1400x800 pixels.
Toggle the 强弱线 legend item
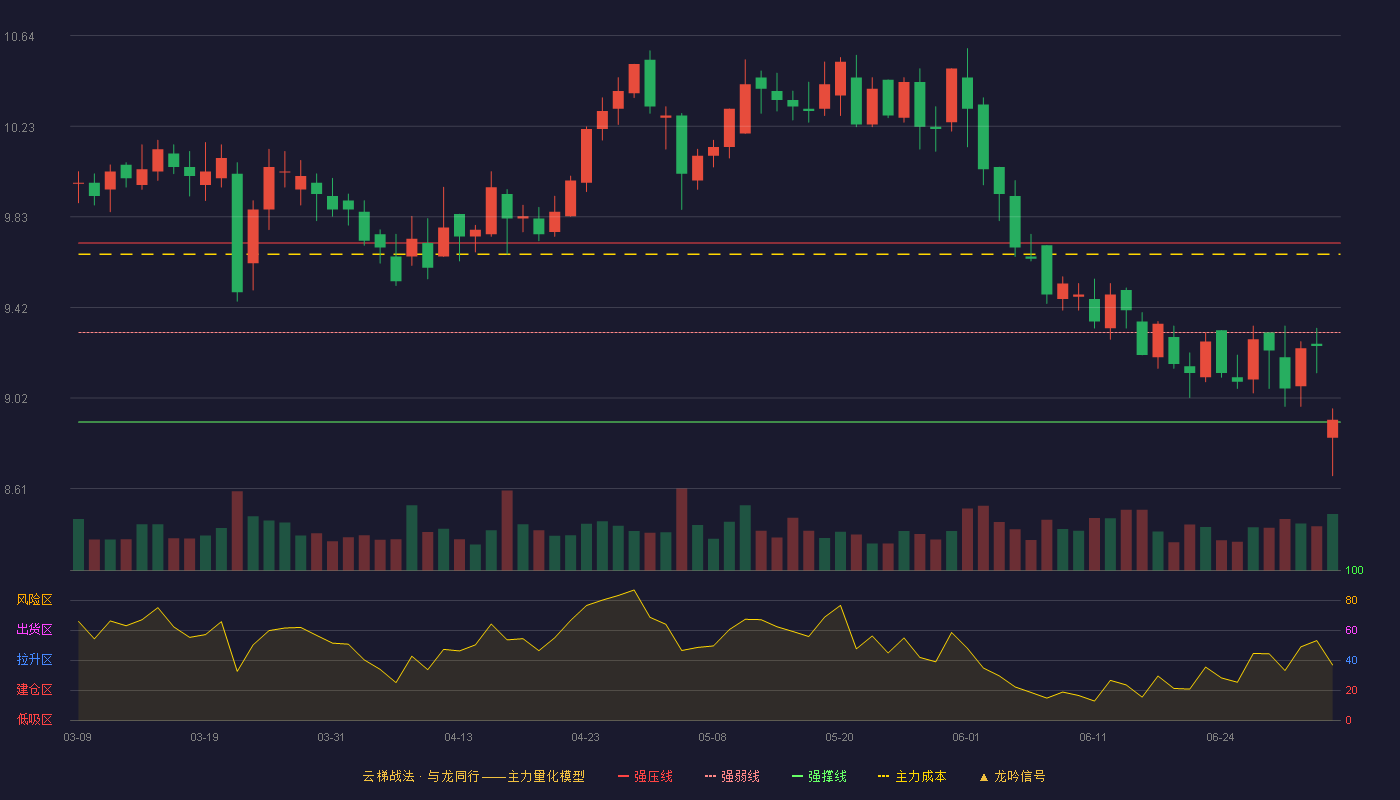point(732,776)
